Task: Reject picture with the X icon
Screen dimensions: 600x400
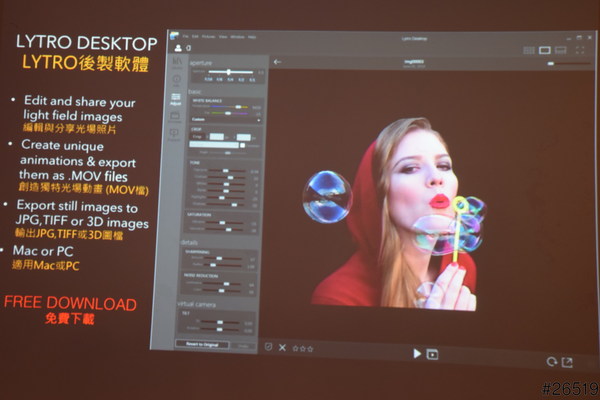Action: [x=282, y=348]
